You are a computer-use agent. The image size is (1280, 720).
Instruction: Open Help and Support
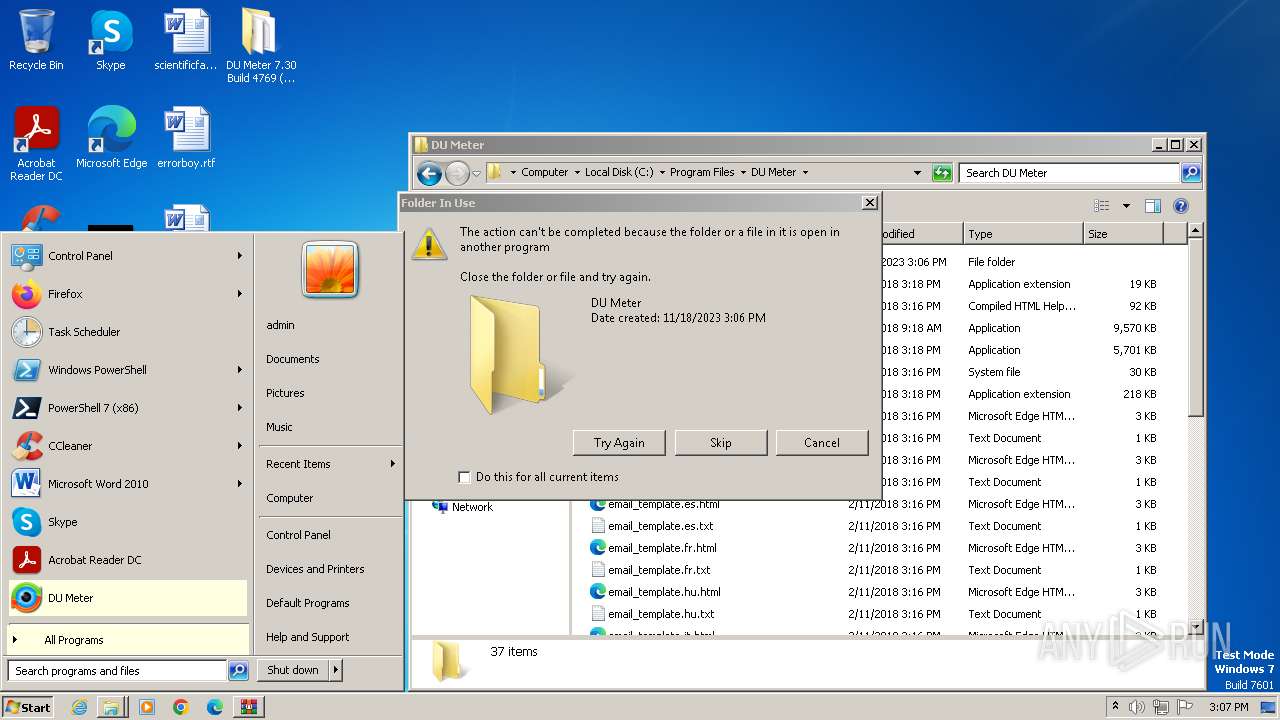[308, 637]
